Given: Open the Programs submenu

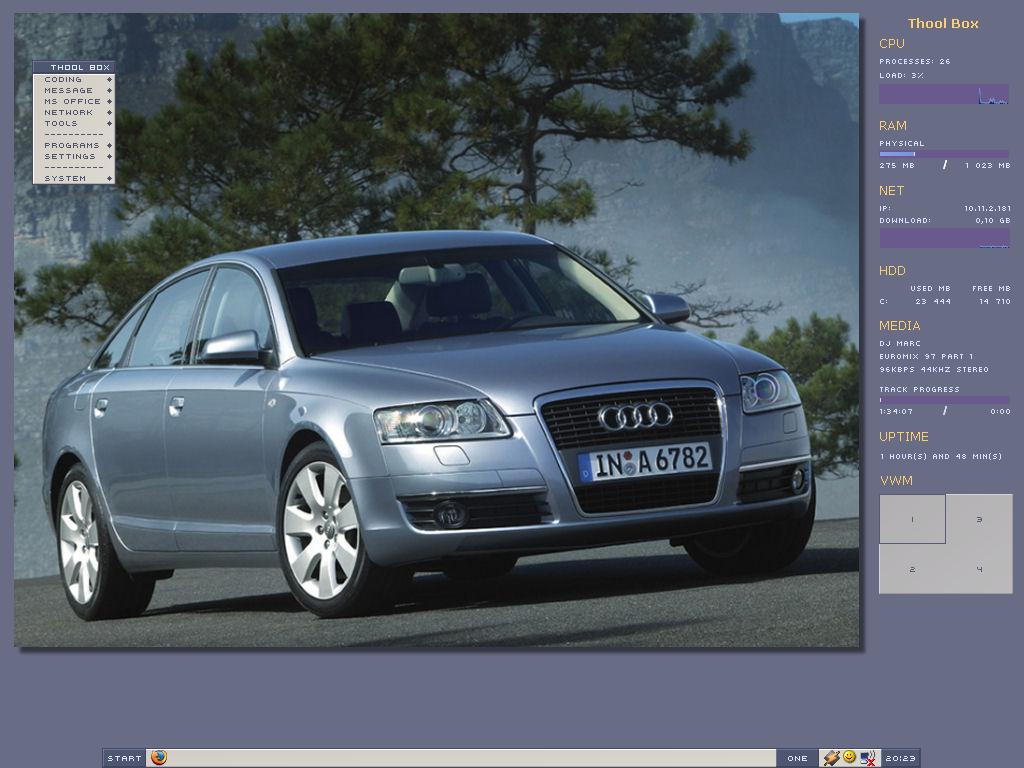Looking at the screenshot, I should (x=74, y=145).
